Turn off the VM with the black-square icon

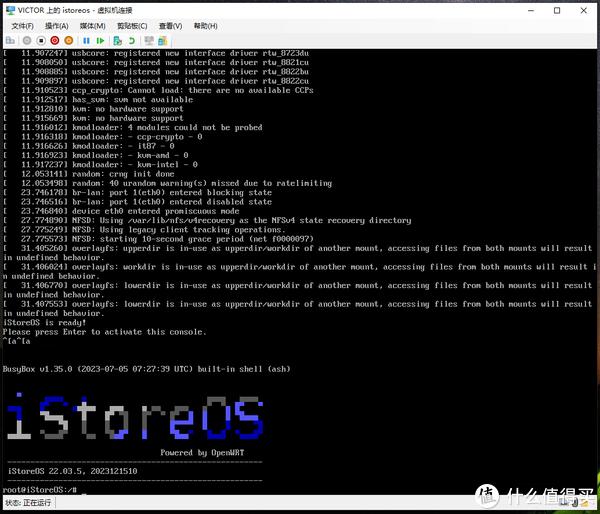(x=41, y=41)
